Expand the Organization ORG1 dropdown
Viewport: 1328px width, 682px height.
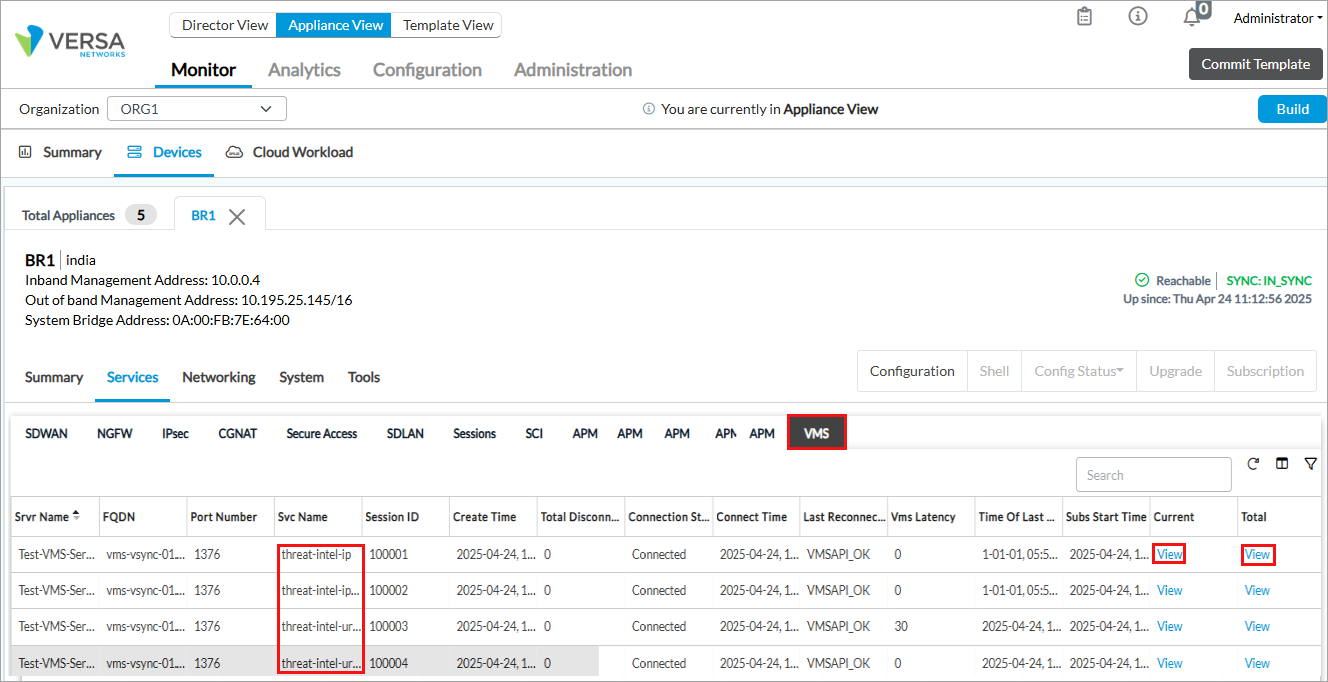(x=196, y=109)
